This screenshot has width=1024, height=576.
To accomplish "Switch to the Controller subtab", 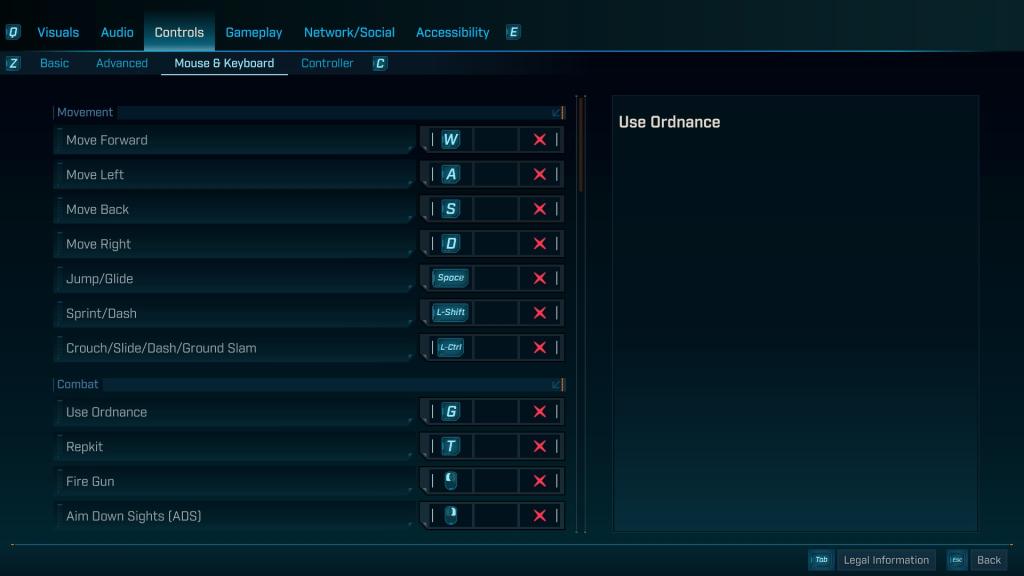I will coord(327,62).
